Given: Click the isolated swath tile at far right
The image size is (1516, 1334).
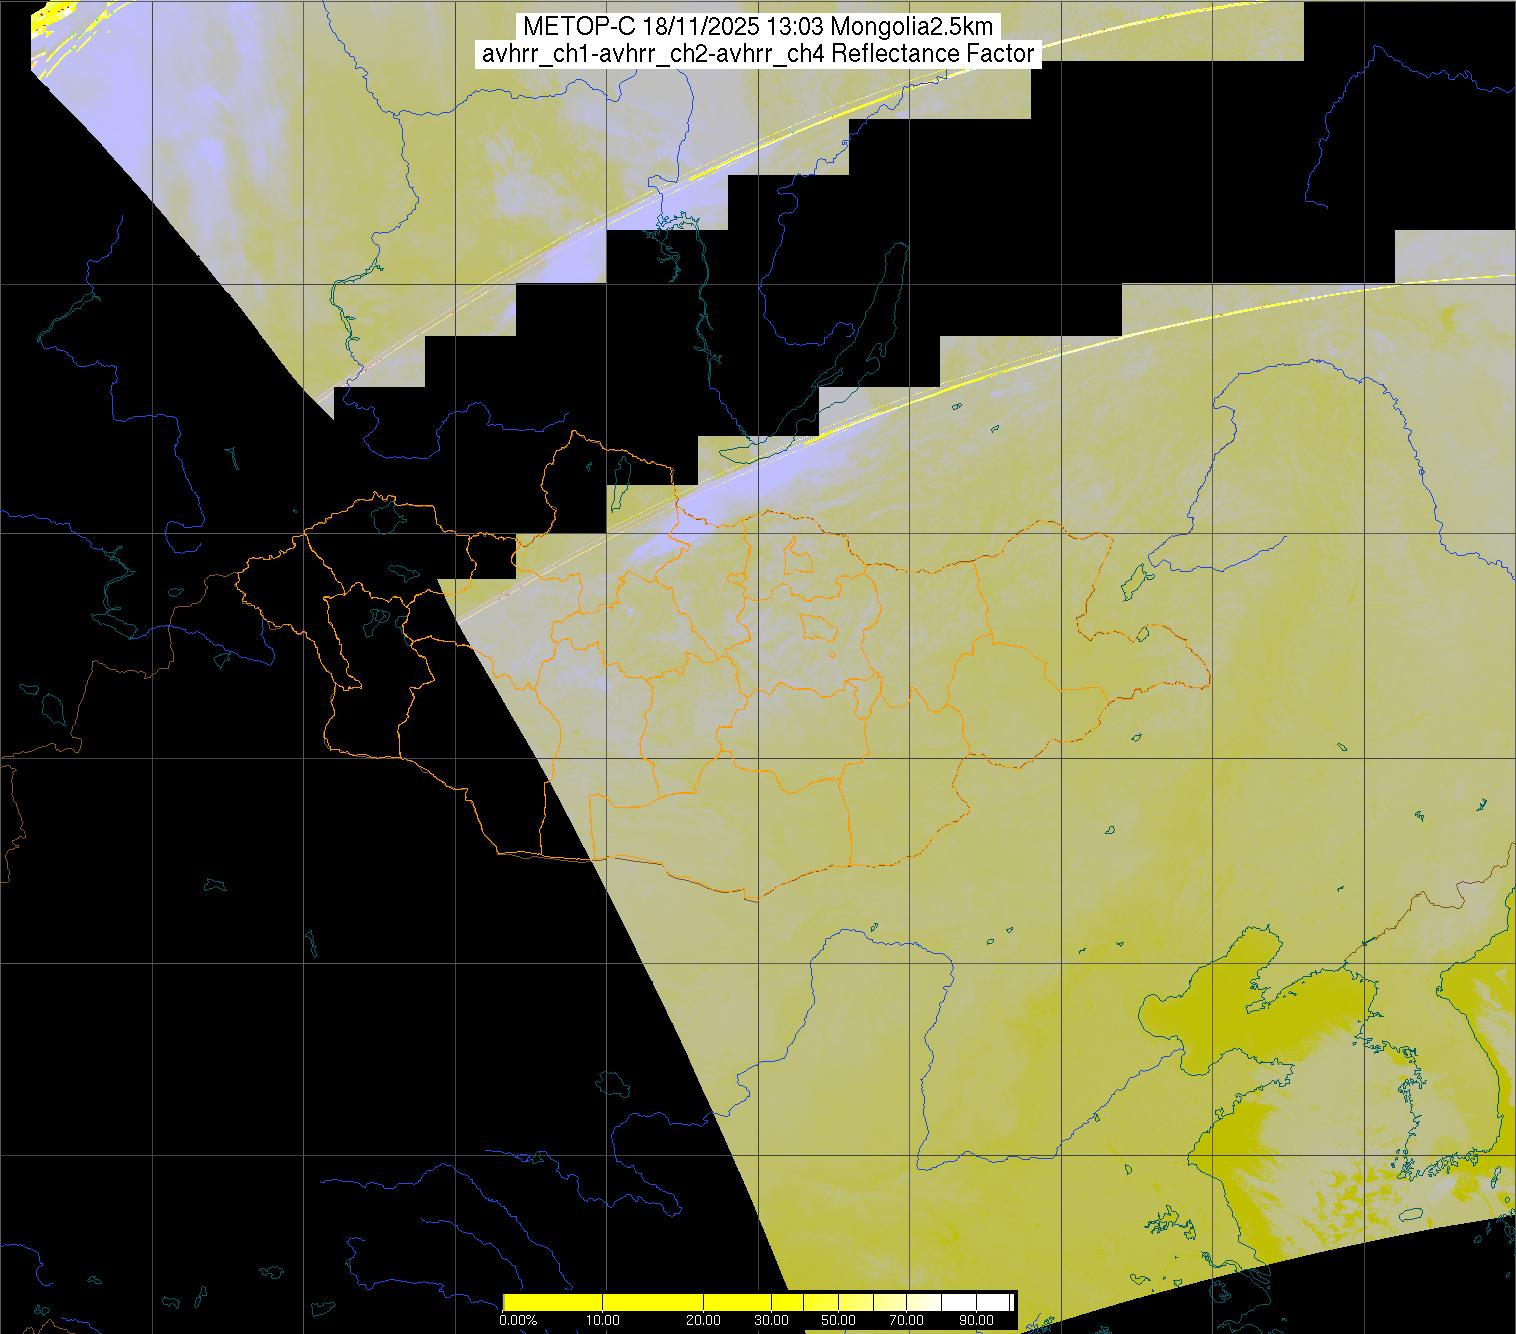Looking at the screenshot, I should pyautogui.click(x=1454, y=255).
